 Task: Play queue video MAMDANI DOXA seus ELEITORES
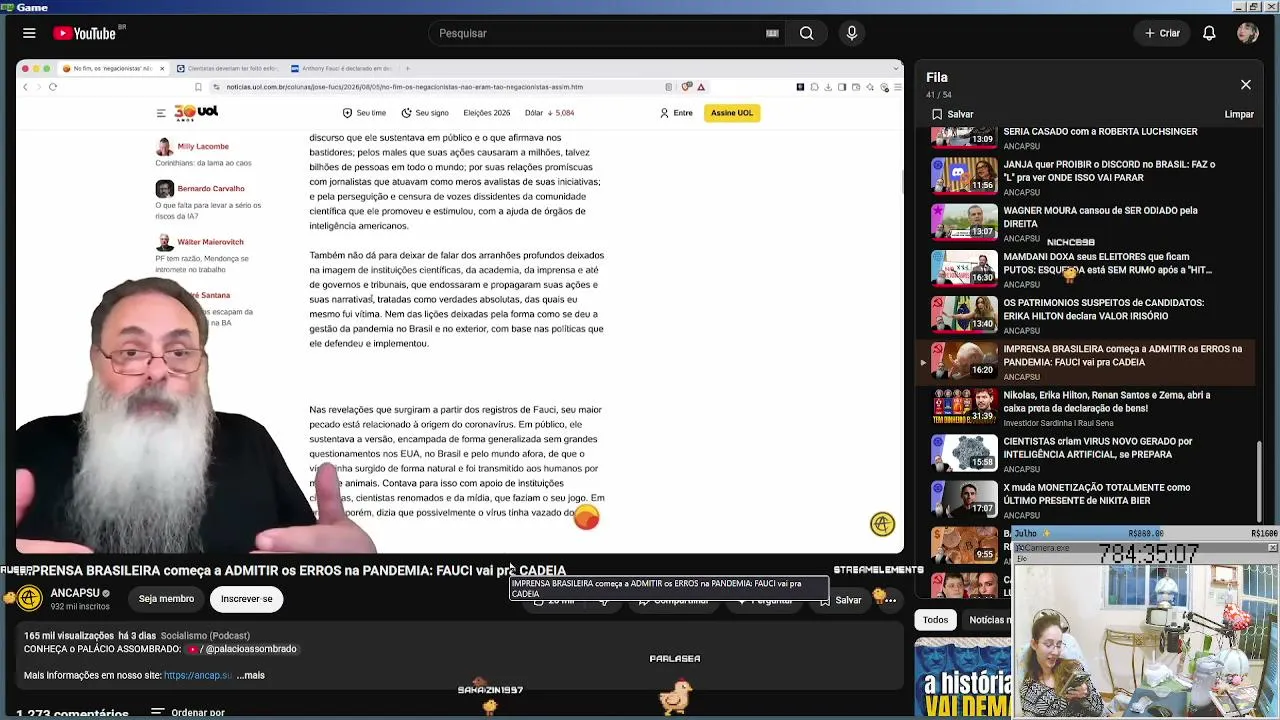coord(964,268)
